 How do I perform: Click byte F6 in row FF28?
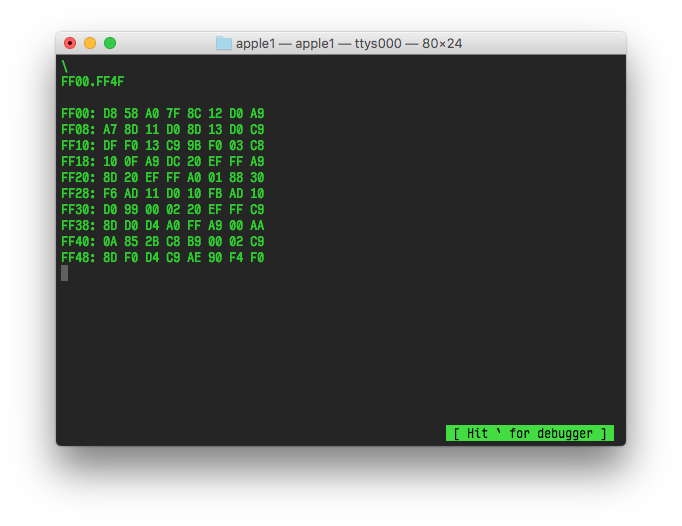click(110, 194)
